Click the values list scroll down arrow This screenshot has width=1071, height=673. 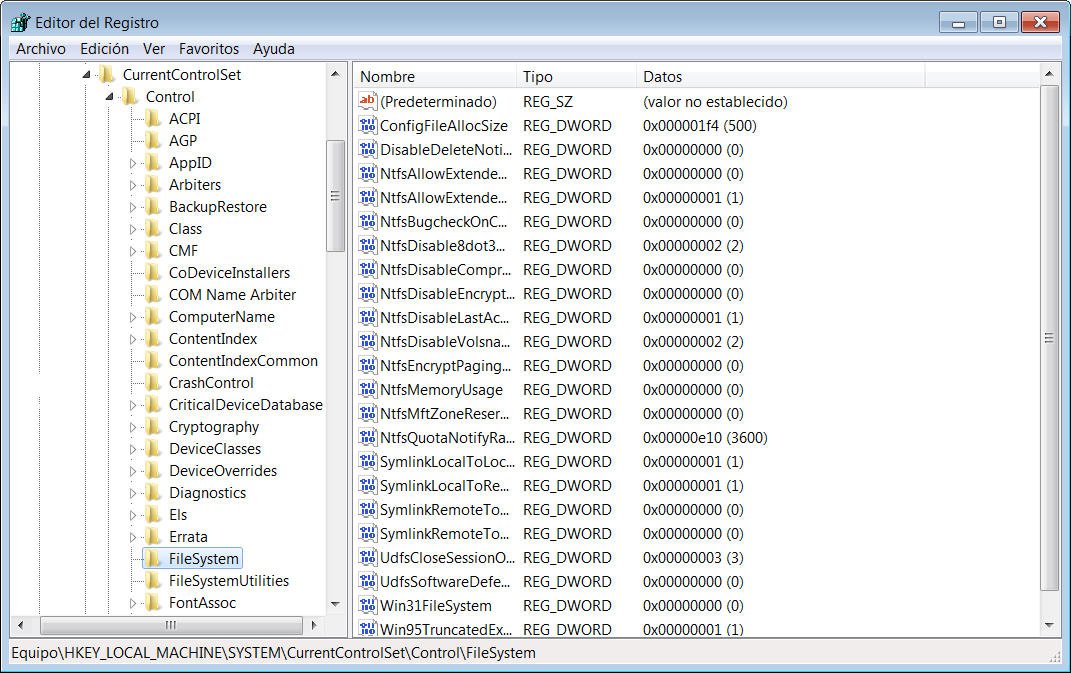[1049, 625]
